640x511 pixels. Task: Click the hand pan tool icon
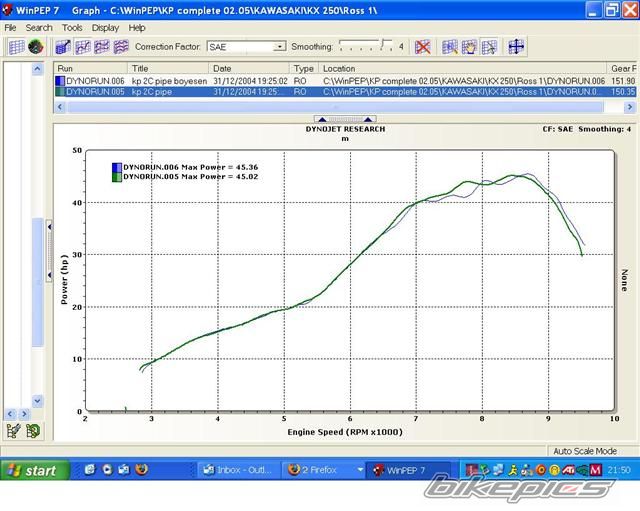[470, 46]
